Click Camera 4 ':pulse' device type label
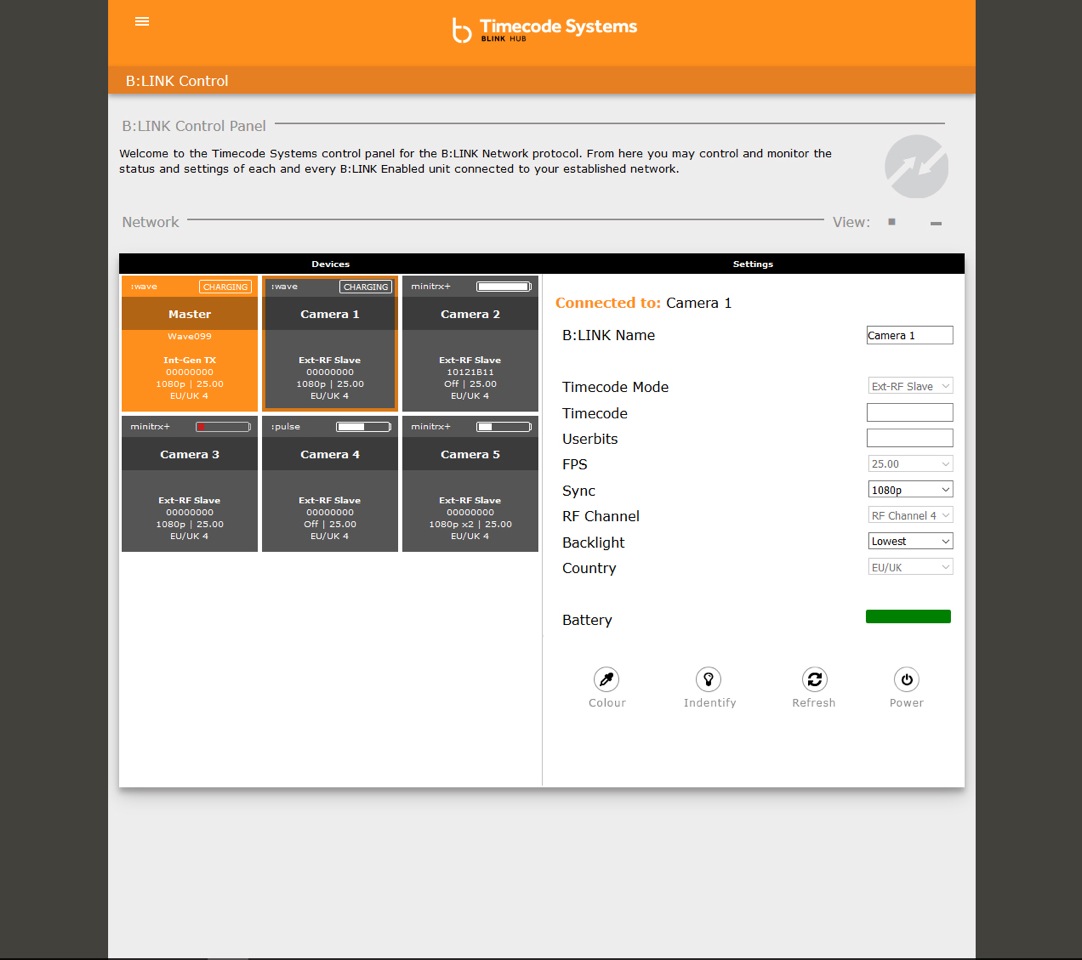Viewport: 1082px width, 960px height. (286, 427)
